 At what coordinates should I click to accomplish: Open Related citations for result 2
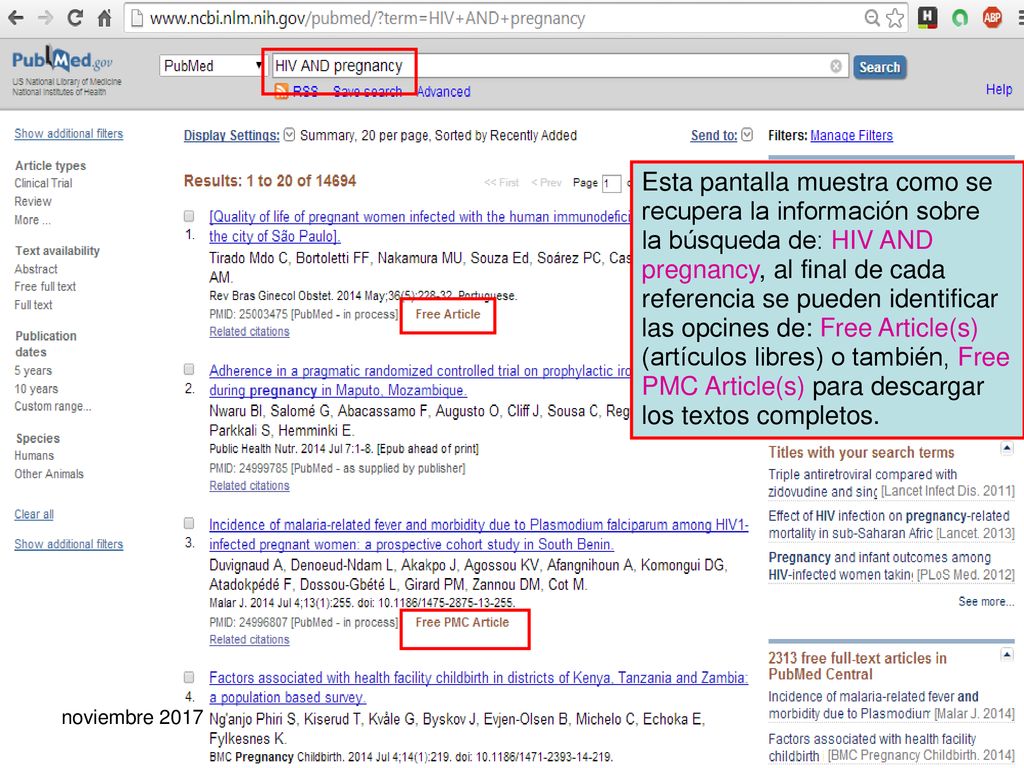point(249,486)
